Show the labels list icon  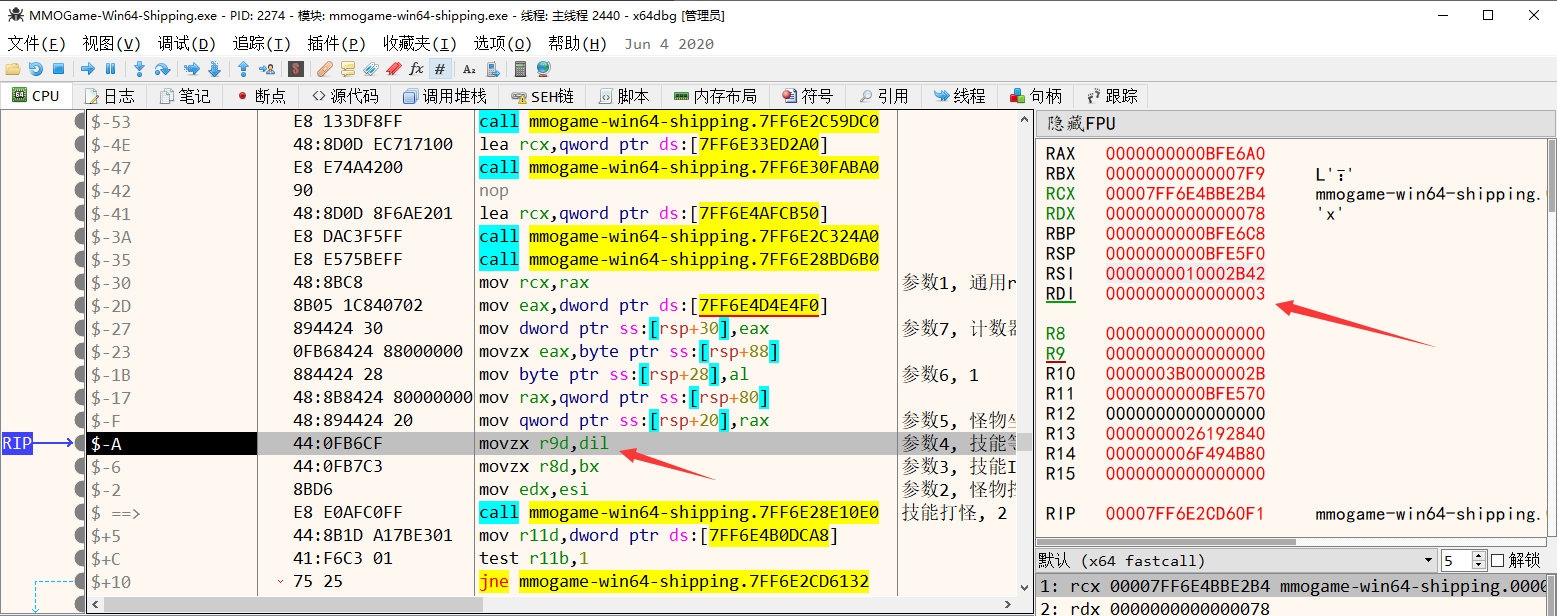click(x=371, y=69)
